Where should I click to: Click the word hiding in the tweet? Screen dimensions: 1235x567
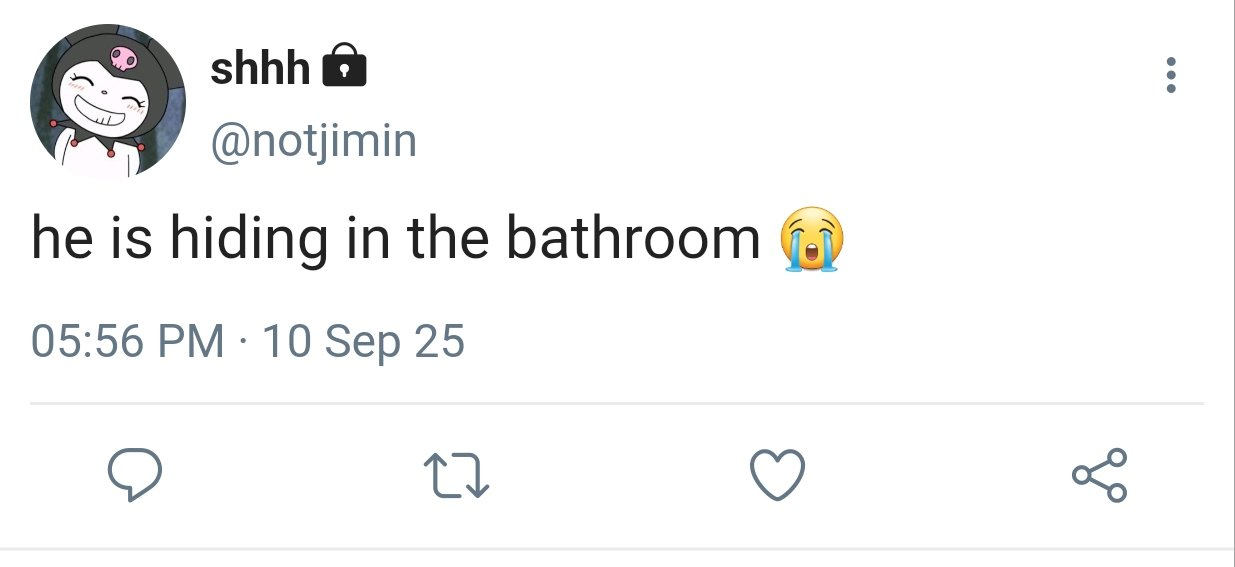point(247,240)
